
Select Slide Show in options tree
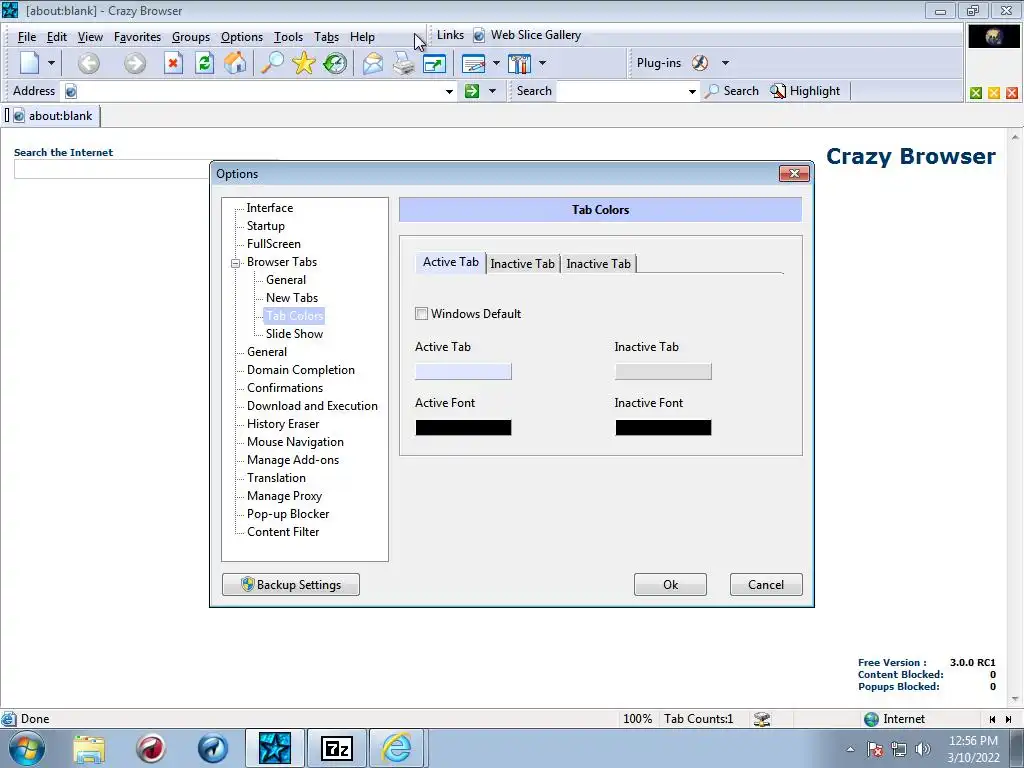click(x=294, y=334)
